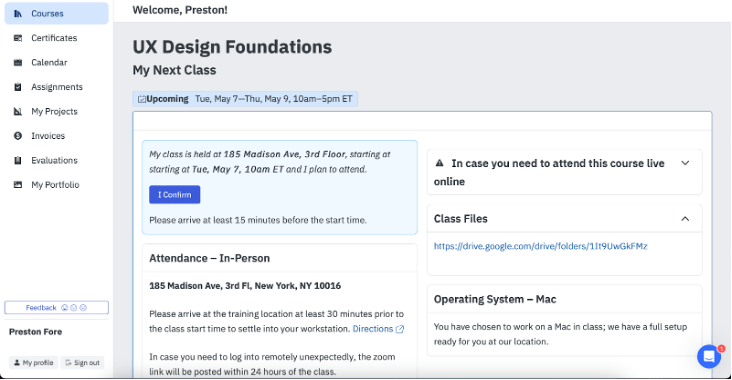Open Invoices using the dollar icon
Image resolution: width=732 pixels, height=380 pixels.
tap(18, 136)
